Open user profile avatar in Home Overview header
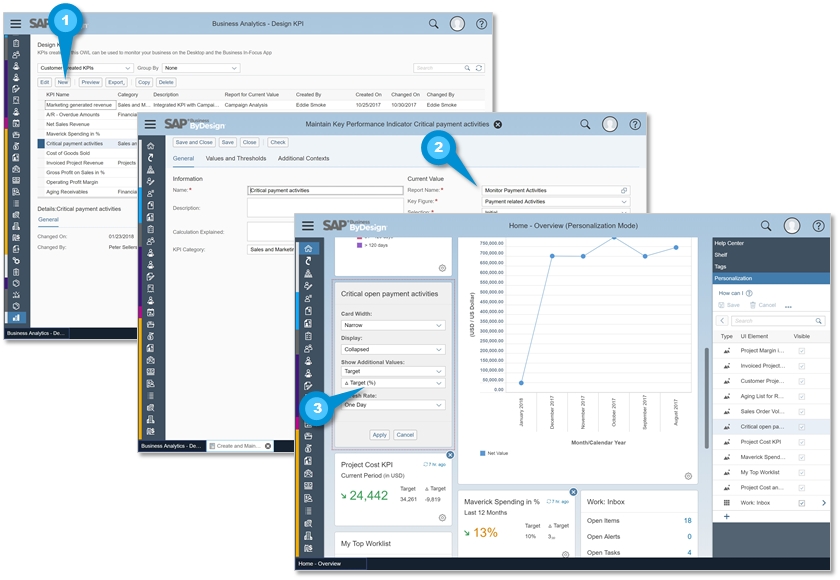 click(x=791, y=225)
